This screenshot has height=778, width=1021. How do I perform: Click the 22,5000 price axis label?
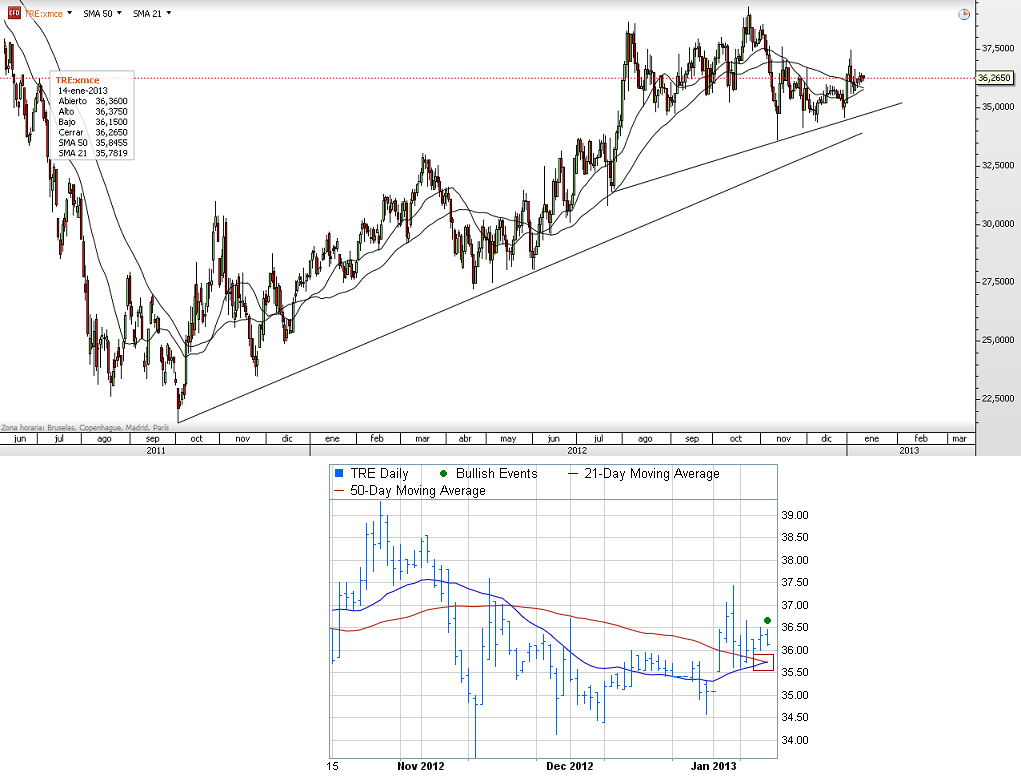pyautogui.click(x=998, y=398)
